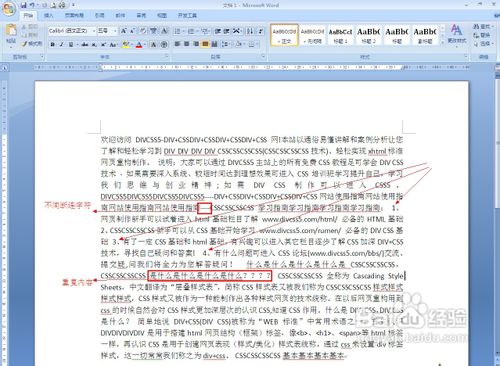The image size is (500, 366).
Task: Open the Change Styles menu
Action: (457, 34)
